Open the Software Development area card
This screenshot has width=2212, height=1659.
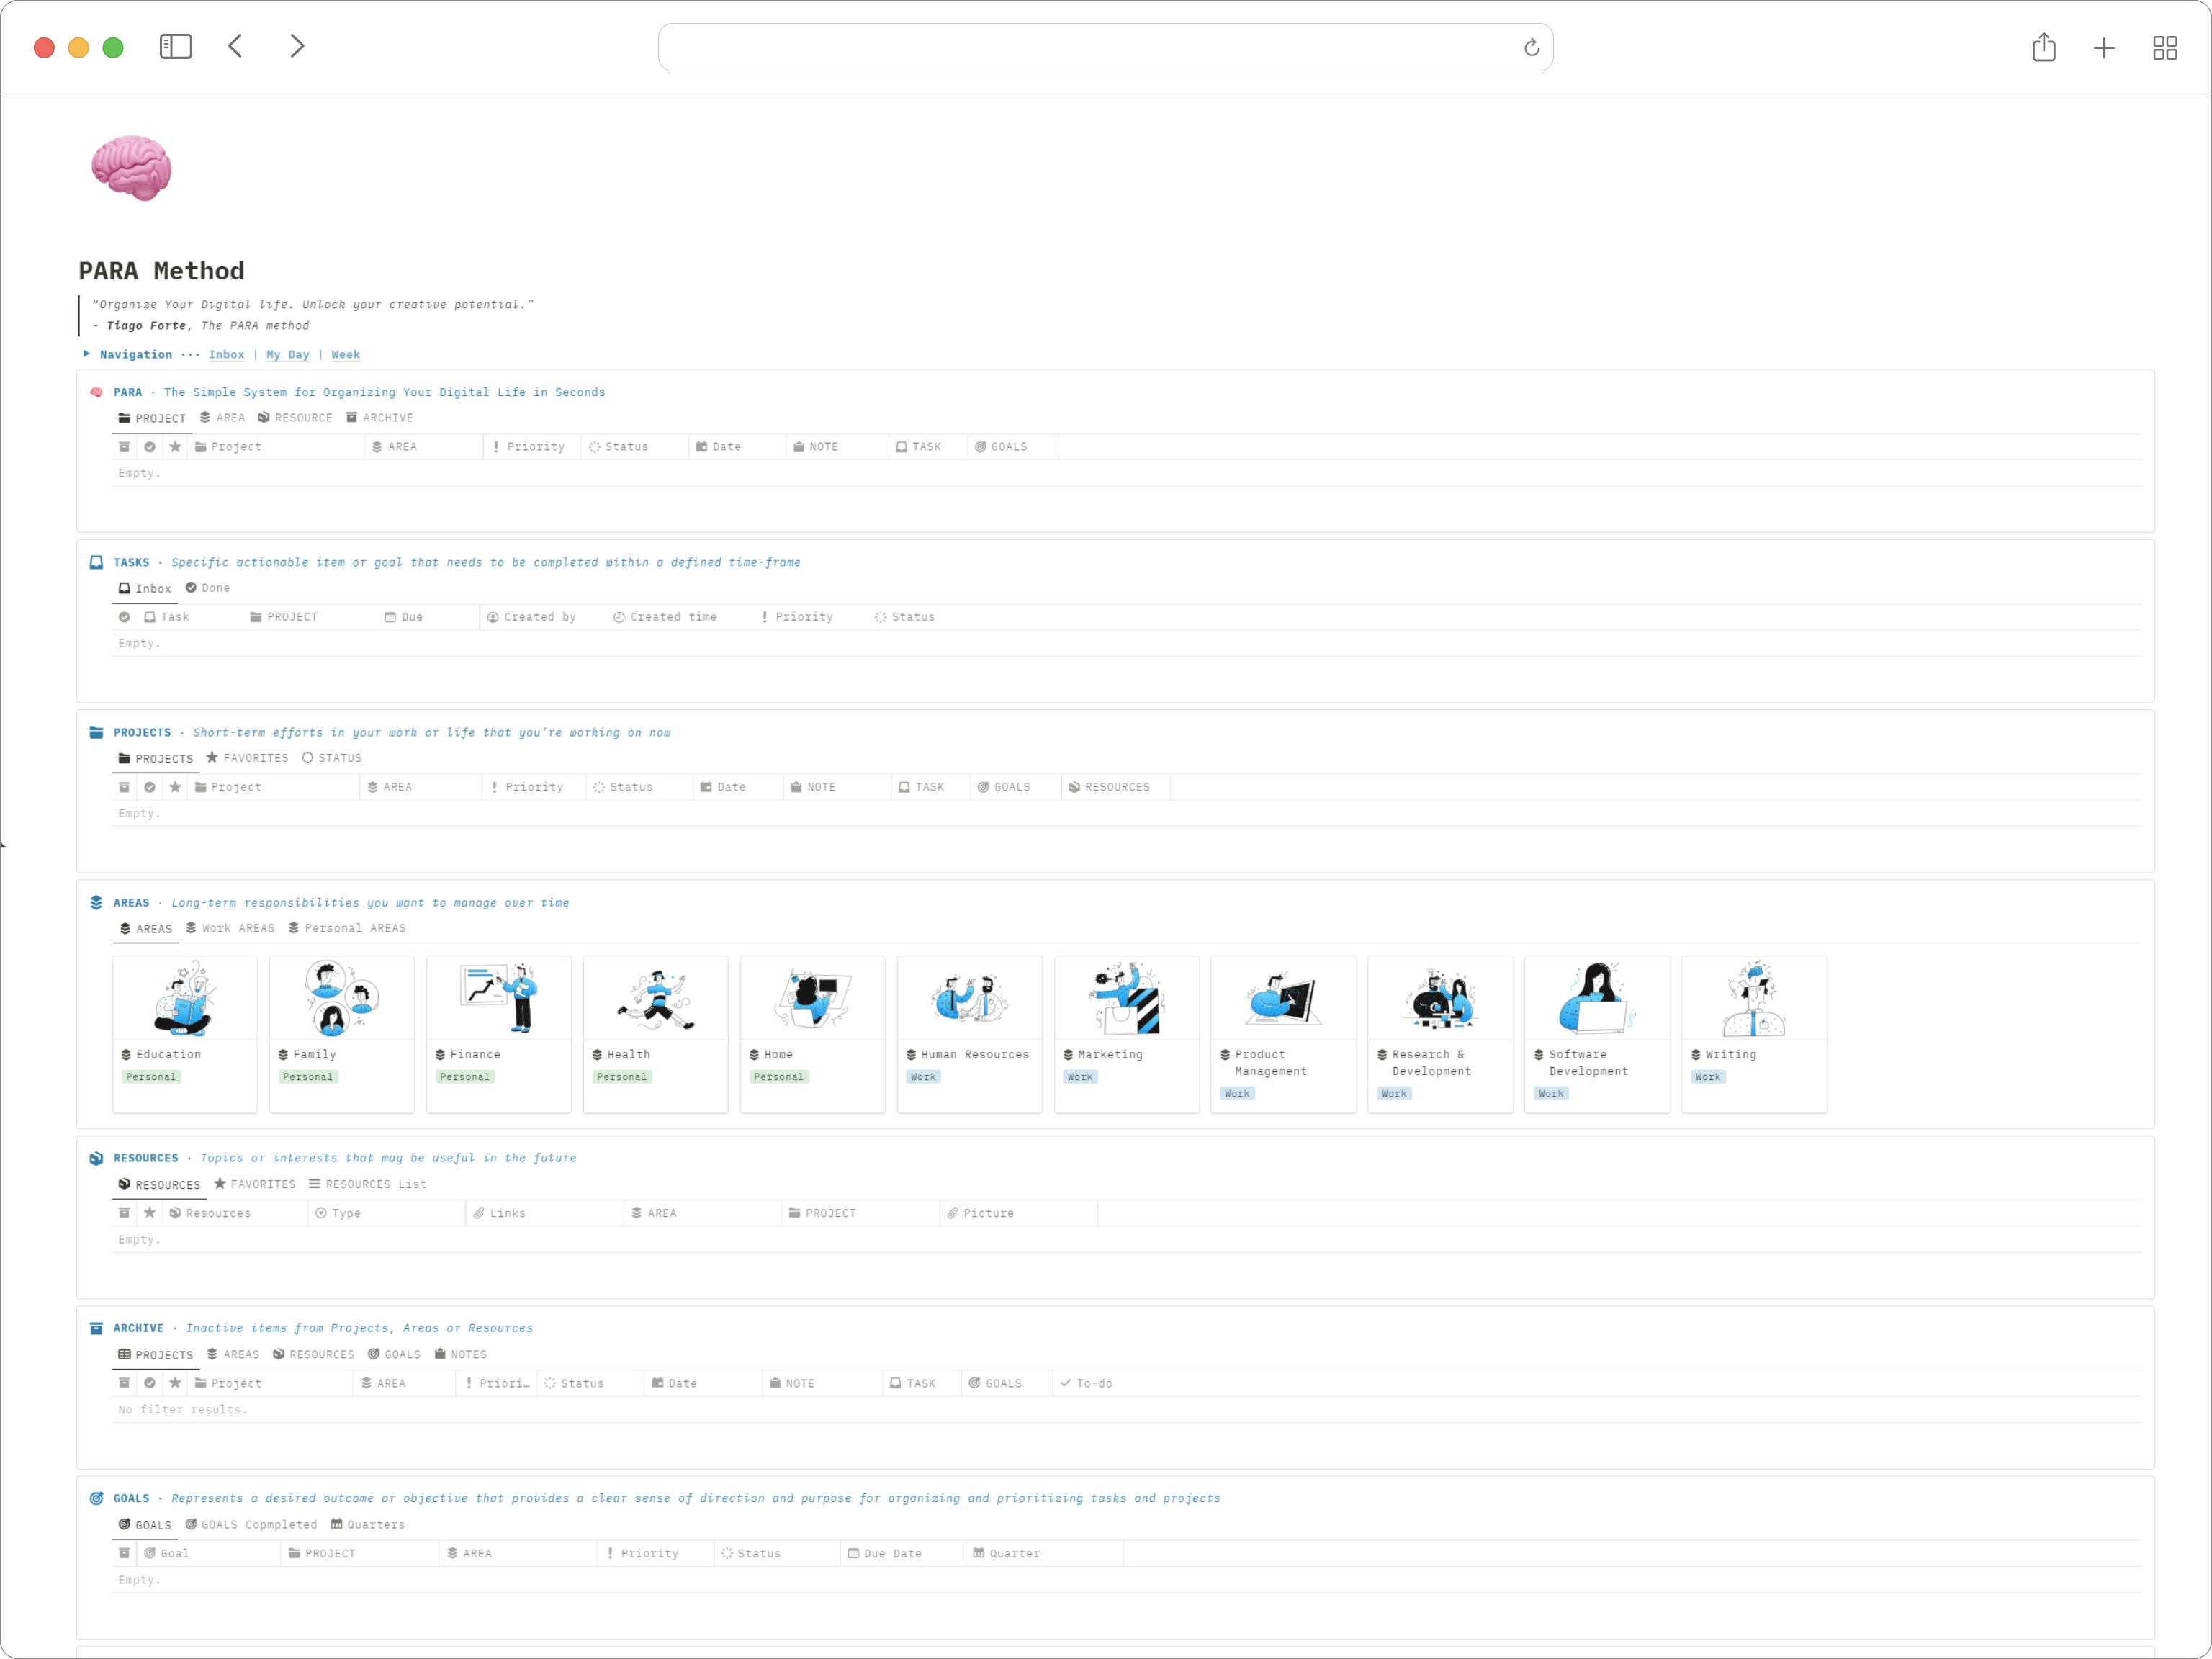pos(1596,1033)
